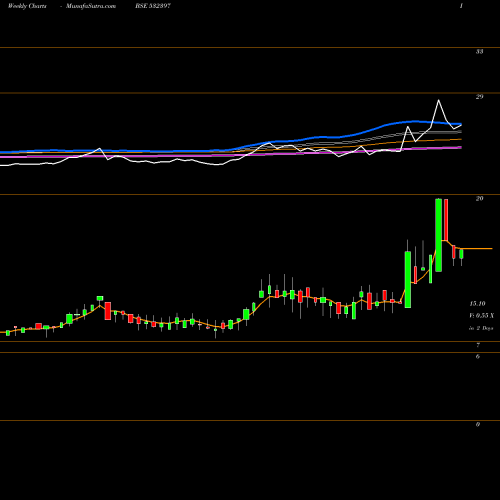This screenshot has height=500, width=500.
Task: Click the '20' price axis label
Action: point(479,198)
